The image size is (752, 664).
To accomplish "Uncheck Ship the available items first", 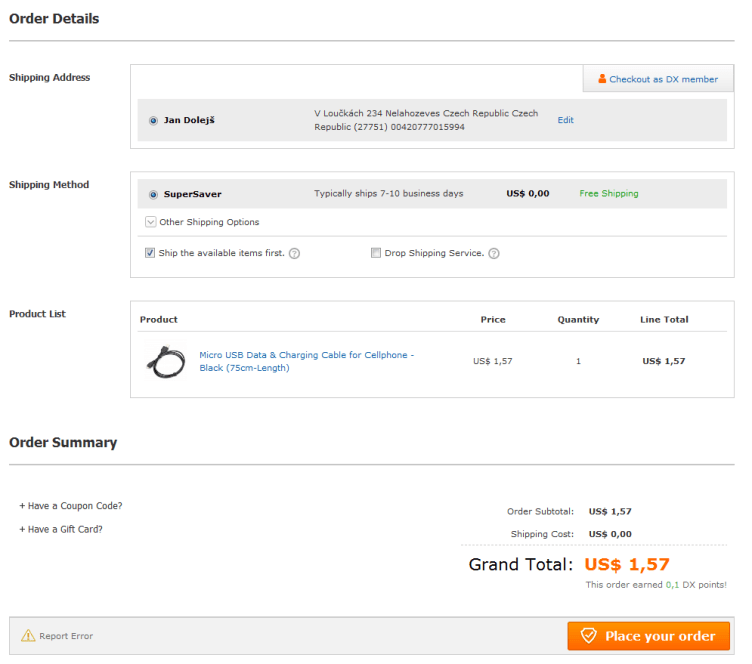I will tap(150, 253).
